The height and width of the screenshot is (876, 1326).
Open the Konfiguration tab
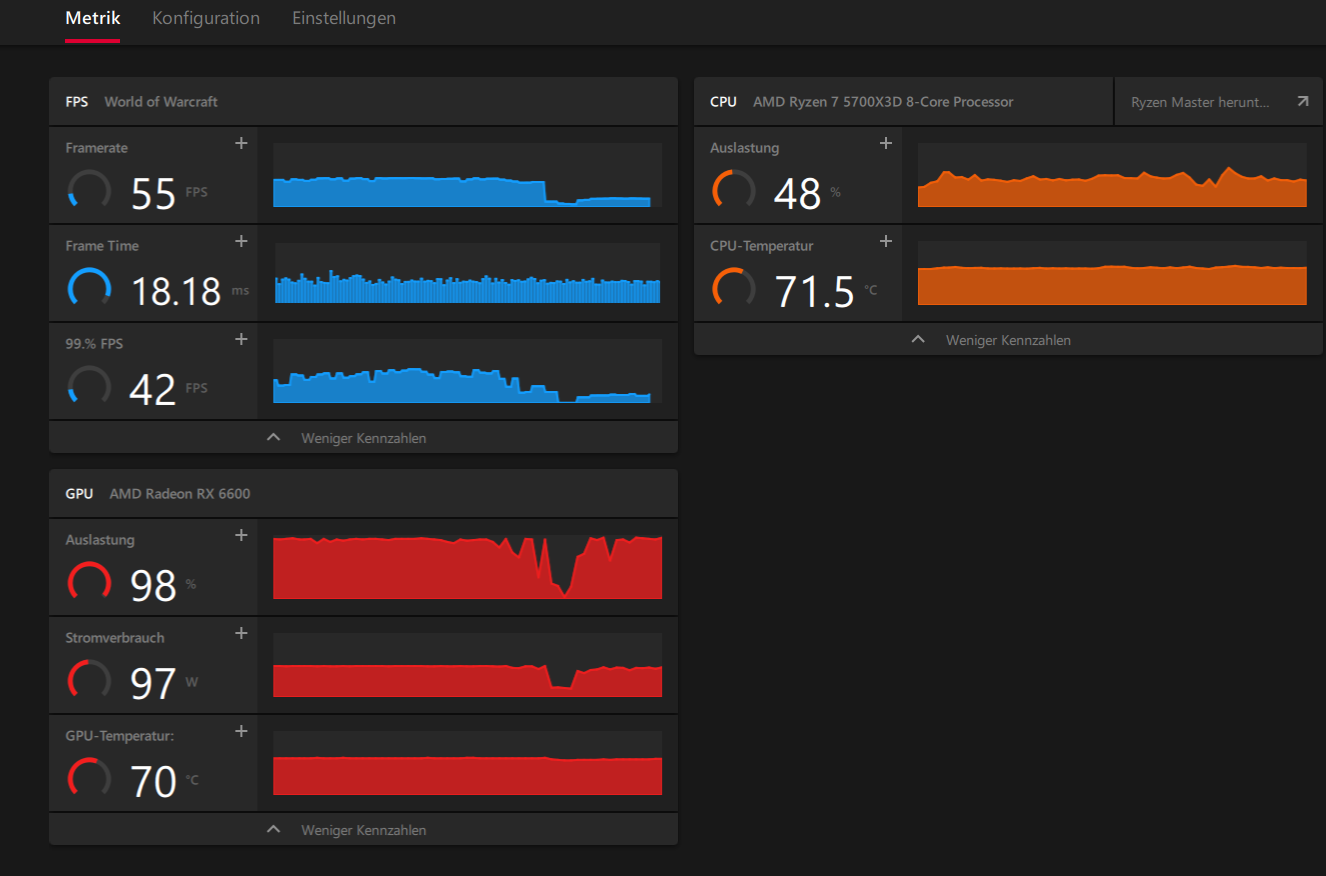click(206, 18)
